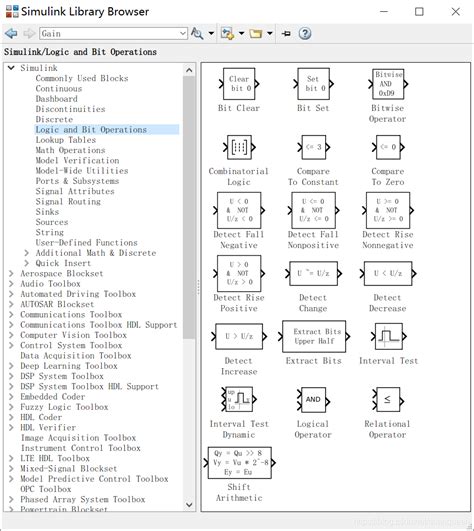Select the Relational Operator block

[388, 400]
